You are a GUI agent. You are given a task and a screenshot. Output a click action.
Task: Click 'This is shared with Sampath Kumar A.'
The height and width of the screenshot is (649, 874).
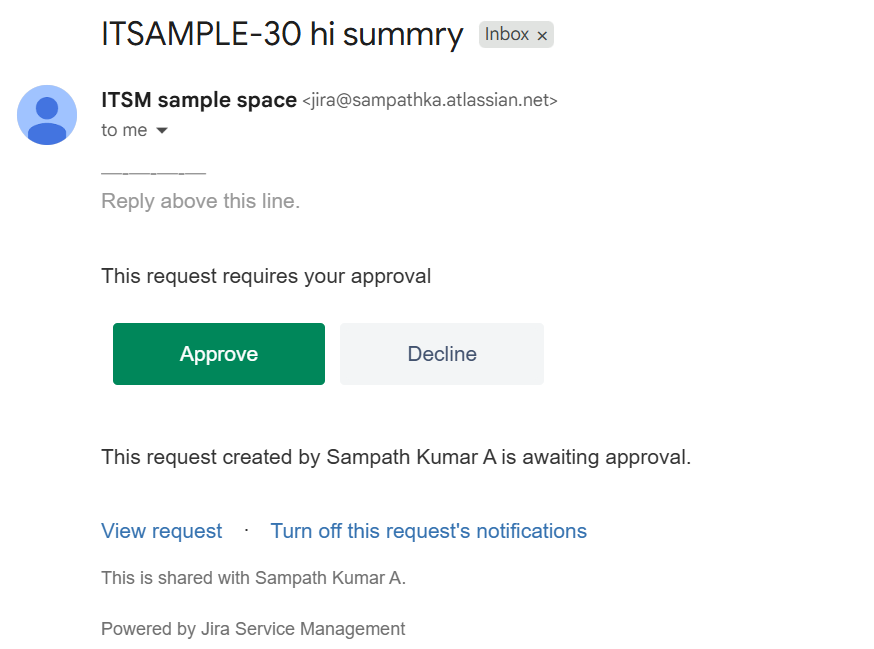(254, 578)
